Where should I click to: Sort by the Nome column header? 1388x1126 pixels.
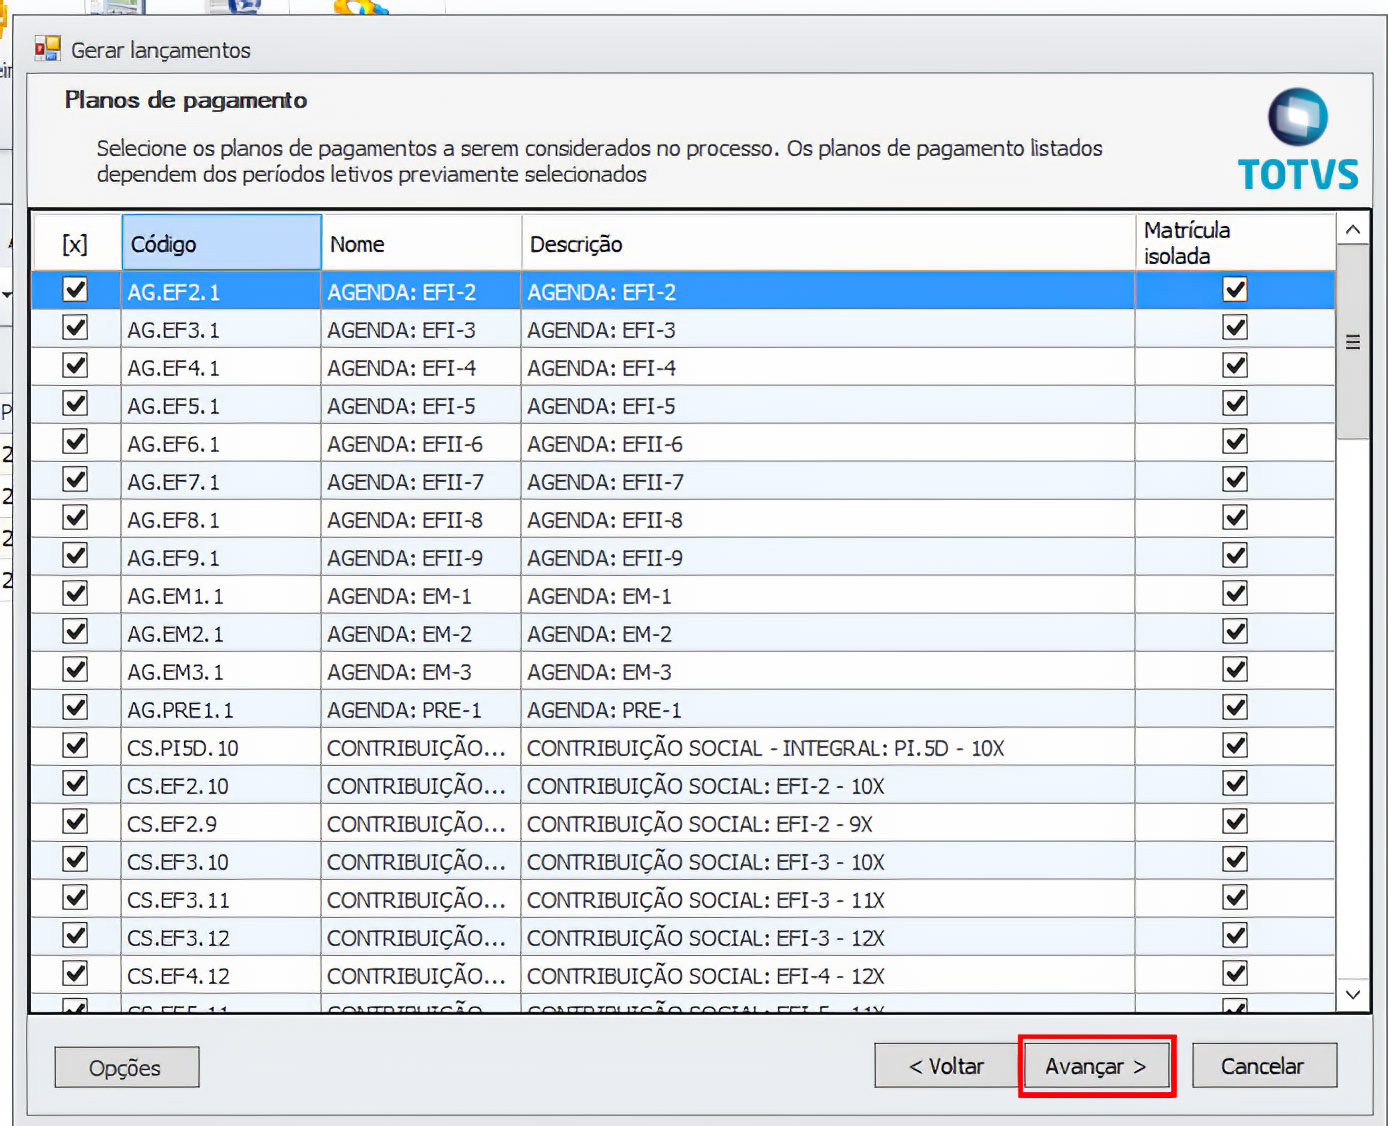click(420, 244)
